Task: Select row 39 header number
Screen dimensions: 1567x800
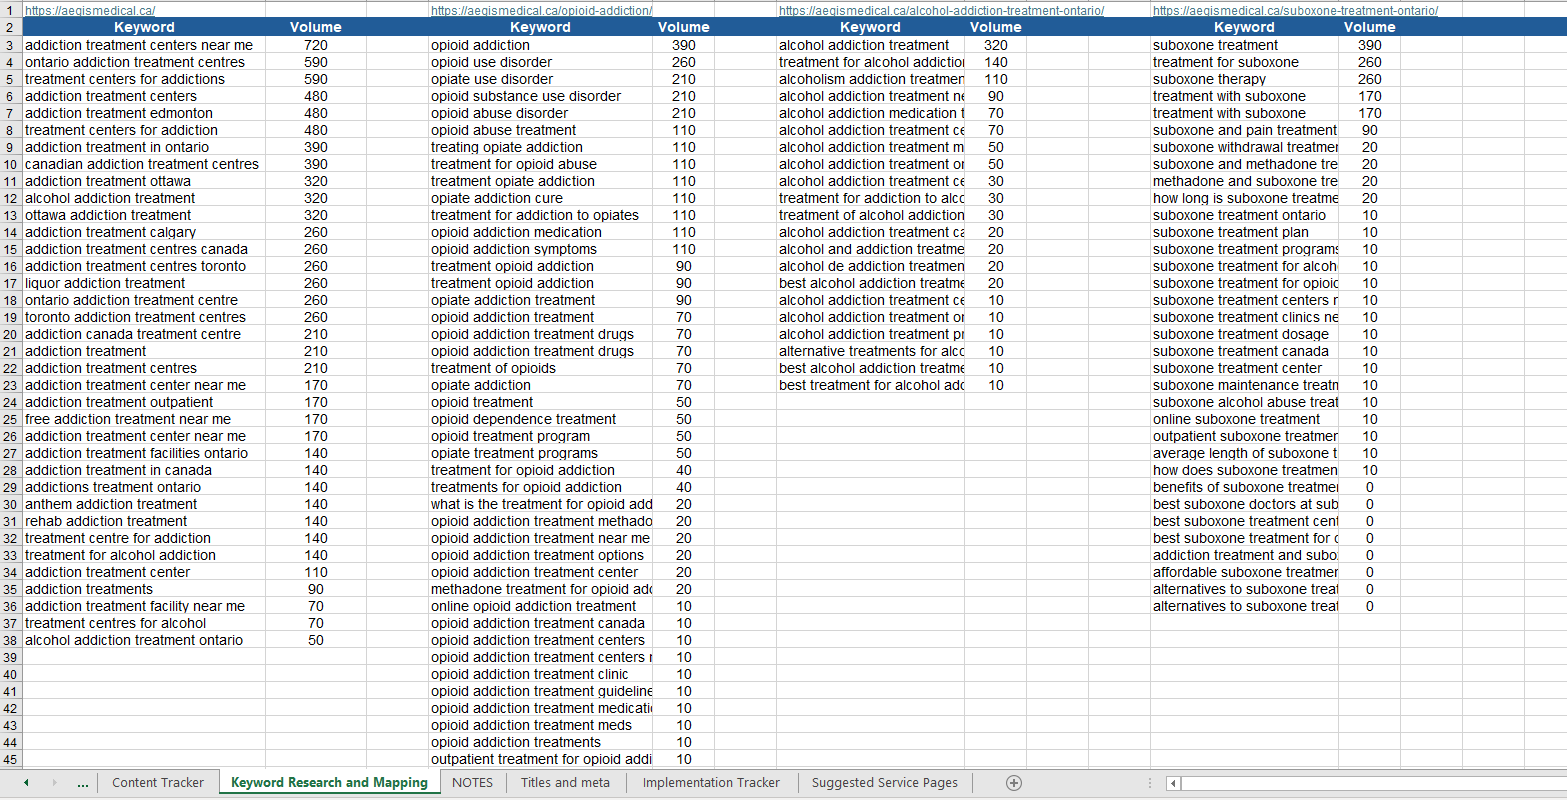Action: [x=11, y=657]
